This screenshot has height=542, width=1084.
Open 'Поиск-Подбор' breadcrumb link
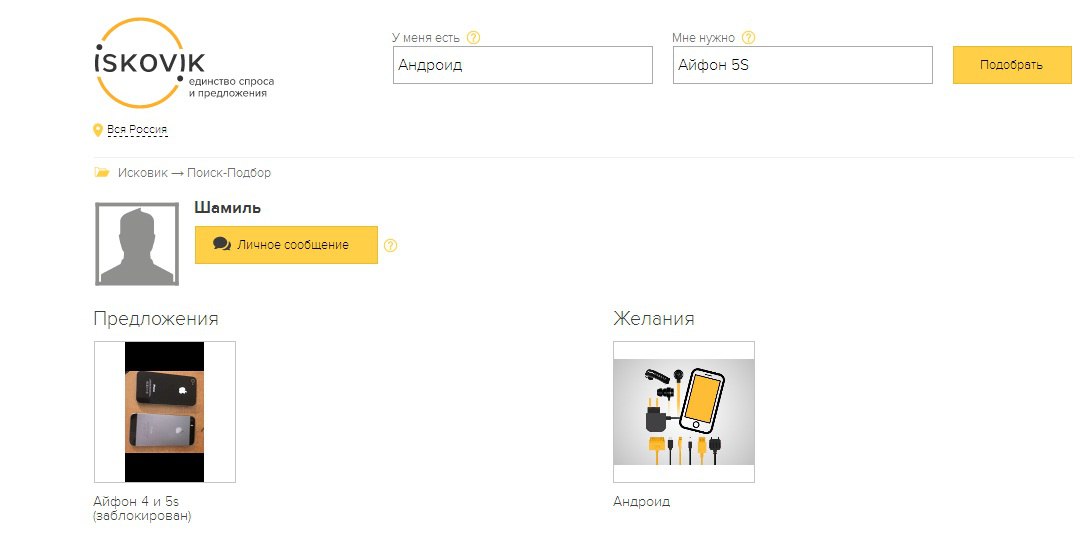pos(229,173)
